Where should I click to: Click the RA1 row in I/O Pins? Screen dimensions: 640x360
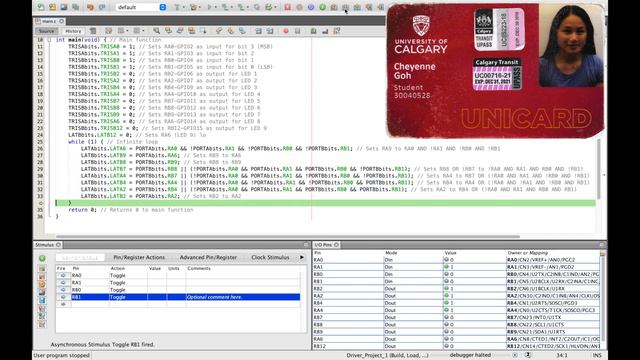tap(456, 267)
